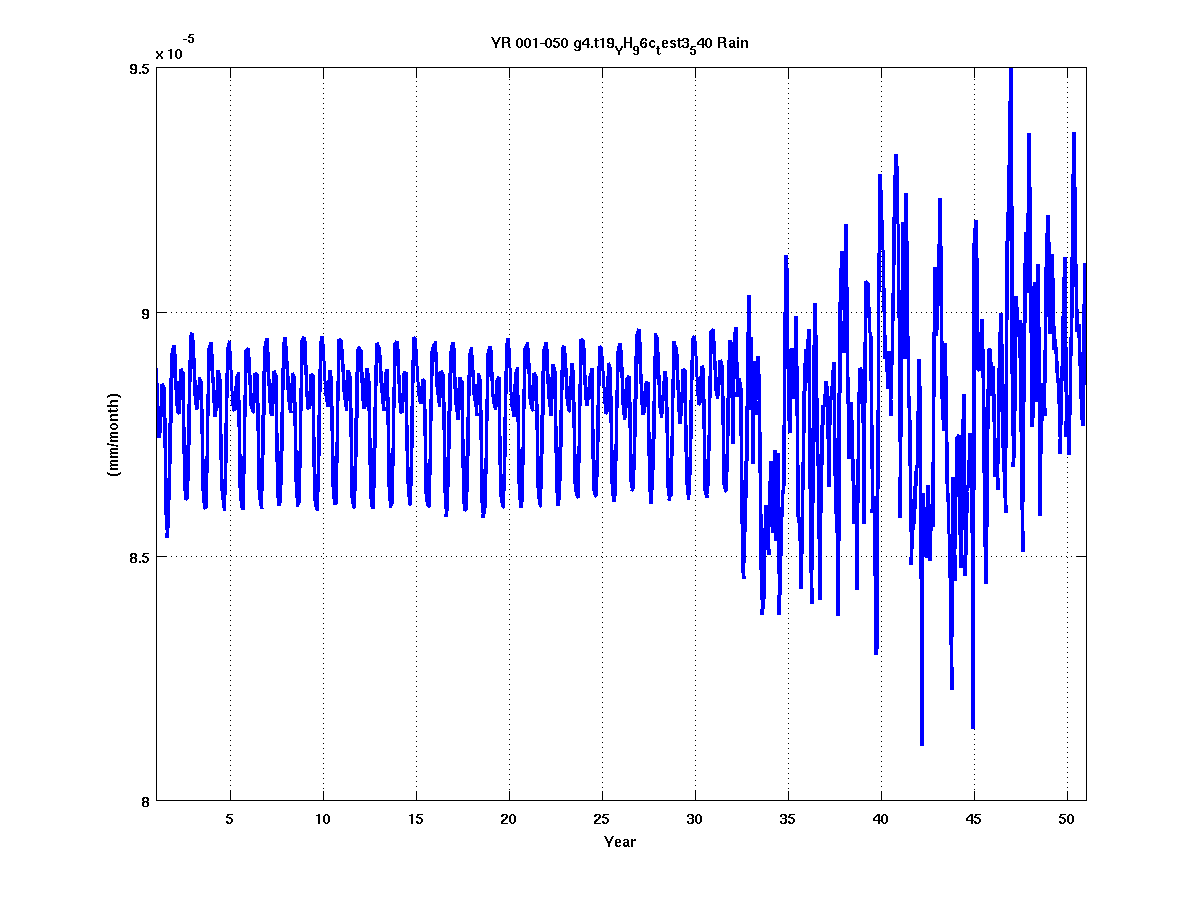Click x-axis tick label '5'
The width and height of the screenshot is (1200, 900).
(x=230, y=819)
